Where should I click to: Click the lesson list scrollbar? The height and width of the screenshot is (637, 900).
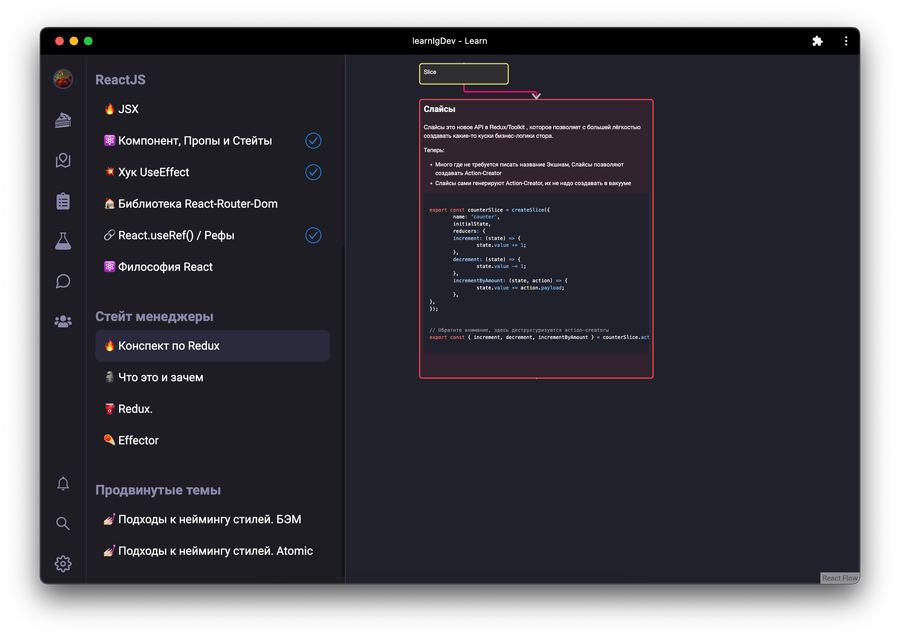(343, 411)
